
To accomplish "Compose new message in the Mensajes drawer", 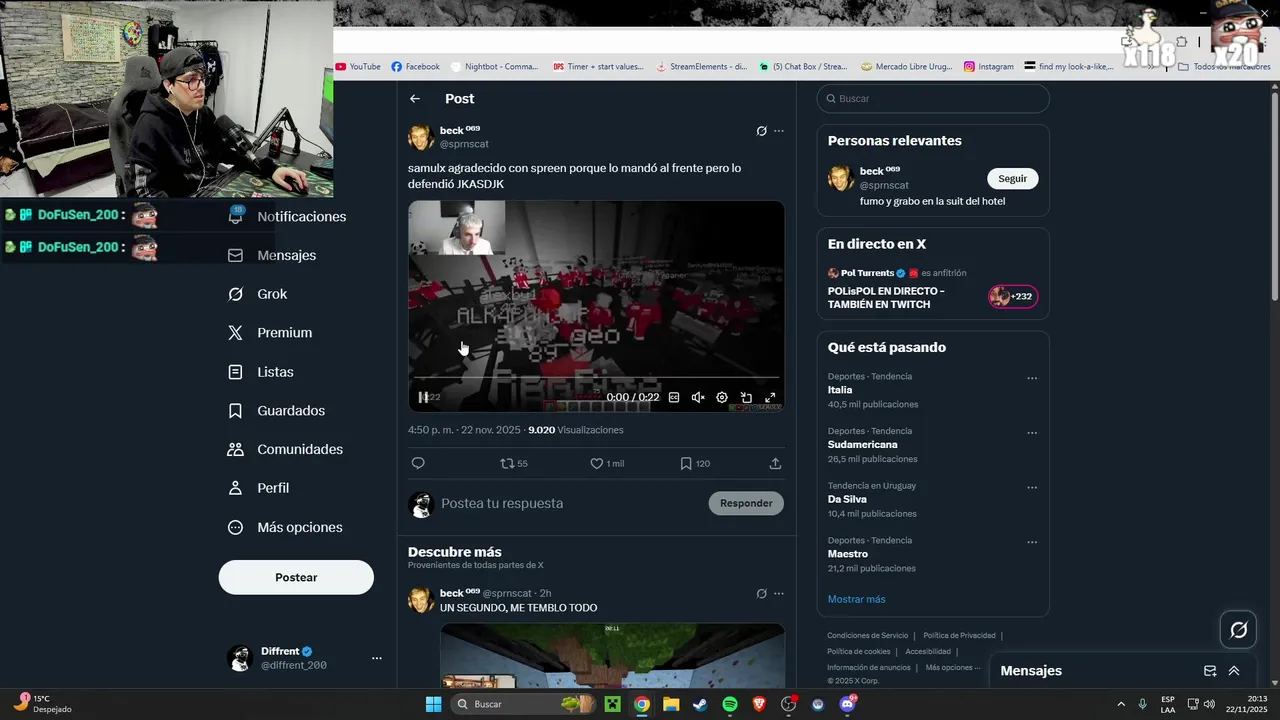I will click(x=1210, y=671).
